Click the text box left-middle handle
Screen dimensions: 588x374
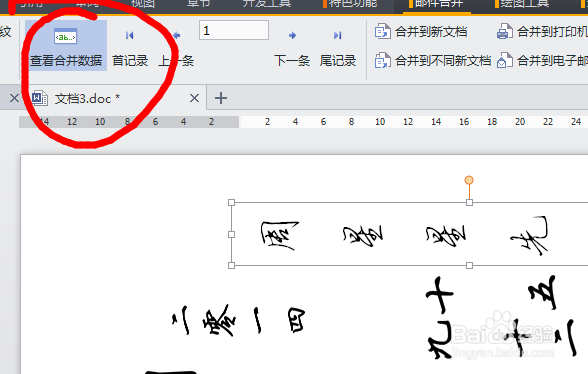231,234
